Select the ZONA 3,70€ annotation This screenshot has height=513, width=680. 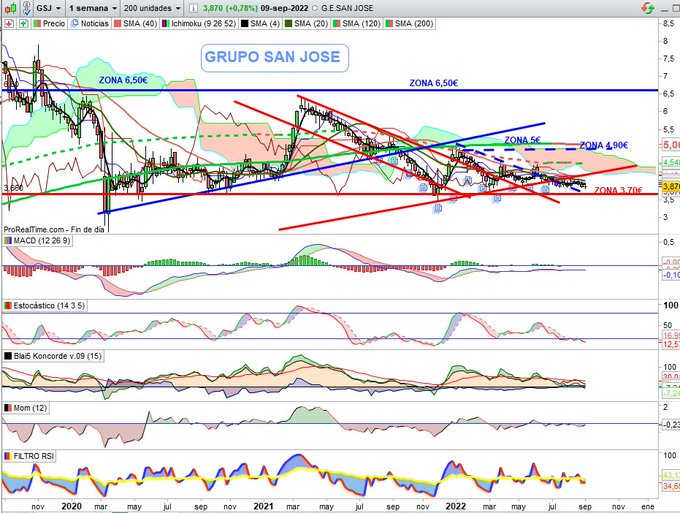click(618, 190)
